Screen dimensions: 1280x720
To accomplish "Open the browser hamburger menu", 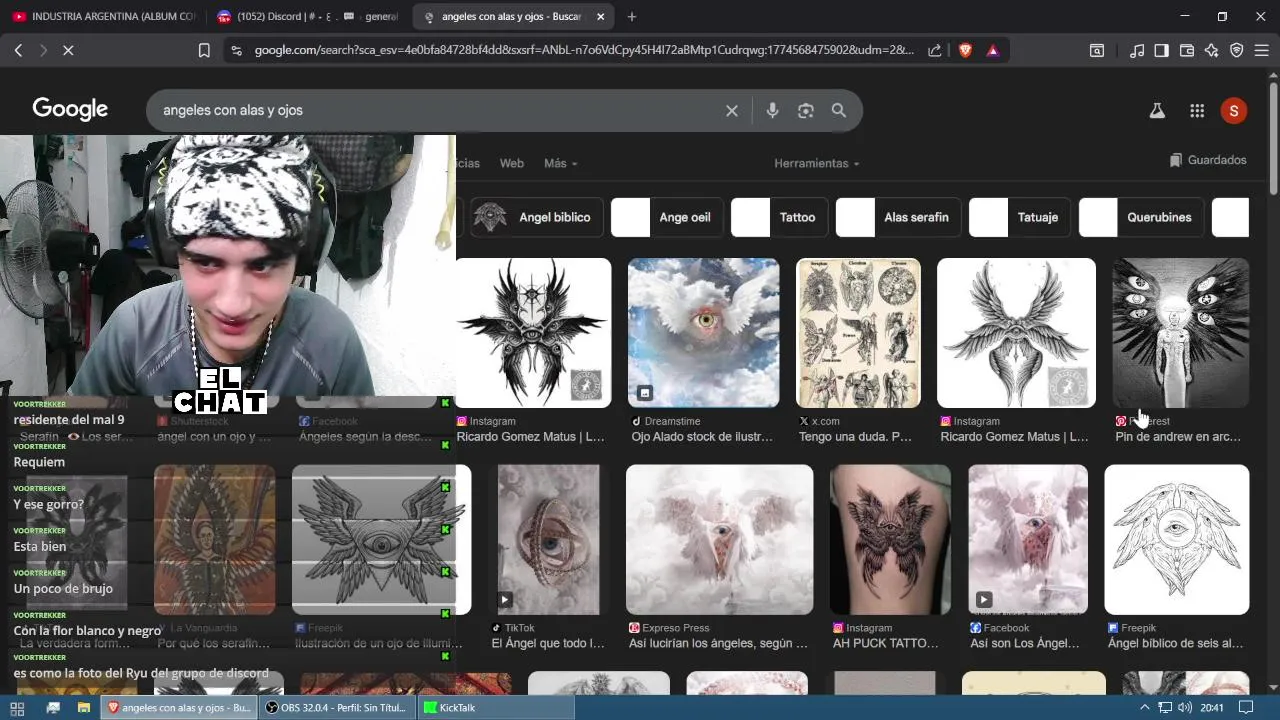I will pyautogui.click(x=1262, y=50).
